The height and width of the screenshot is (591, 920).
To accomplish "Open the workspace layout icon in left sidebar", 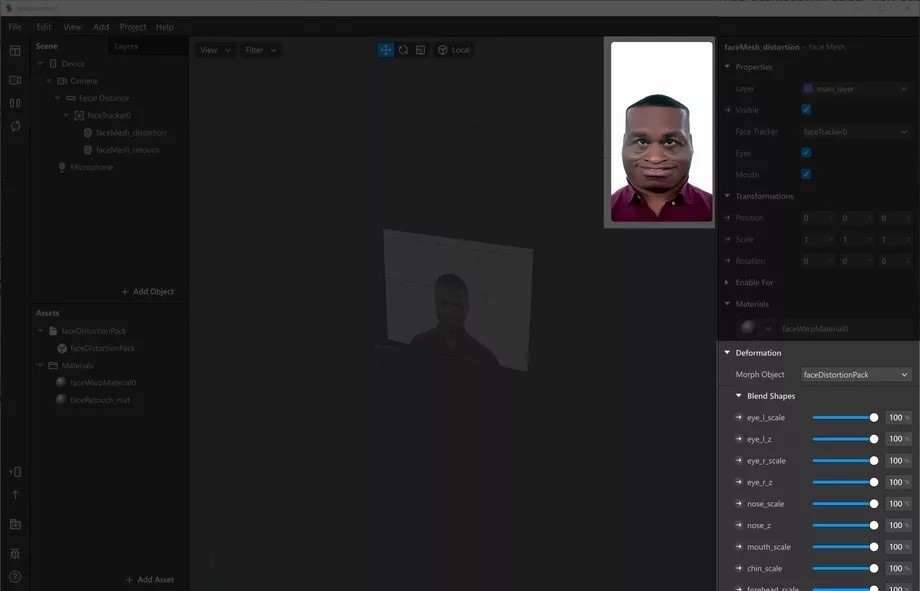I will coord(15,51).
